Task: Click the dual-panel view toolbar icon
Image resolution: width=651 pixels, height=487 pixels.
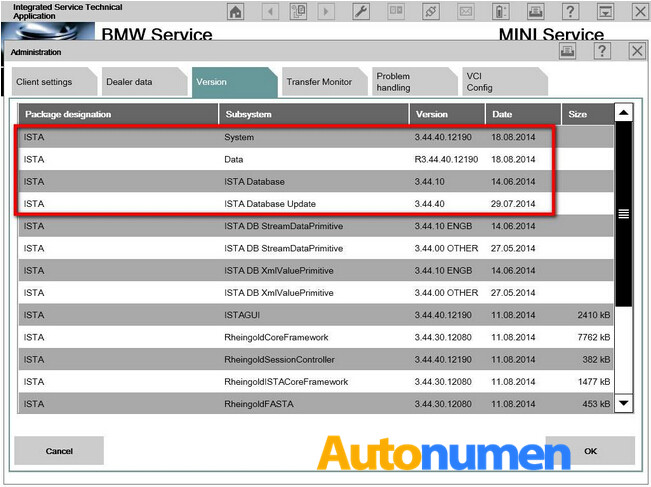Action: 396,12
